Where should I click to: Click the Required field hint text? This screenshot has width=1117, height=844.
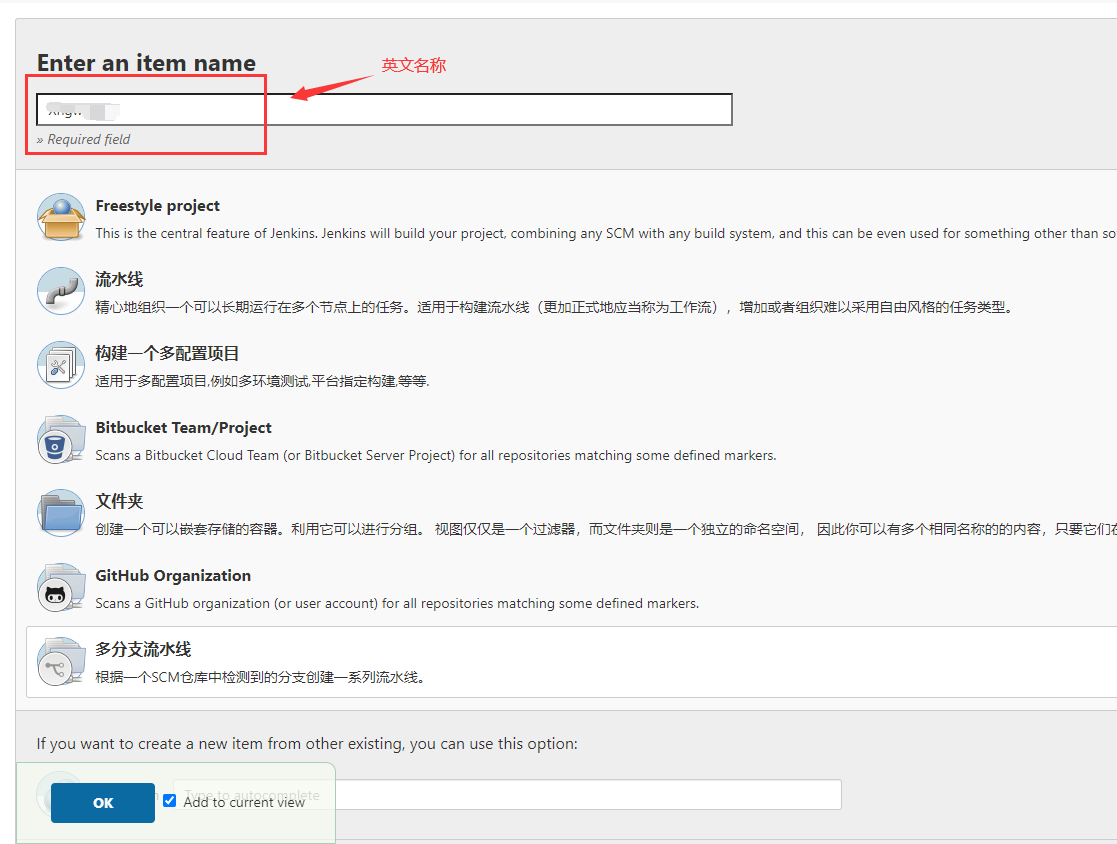(x=83, y=140)
